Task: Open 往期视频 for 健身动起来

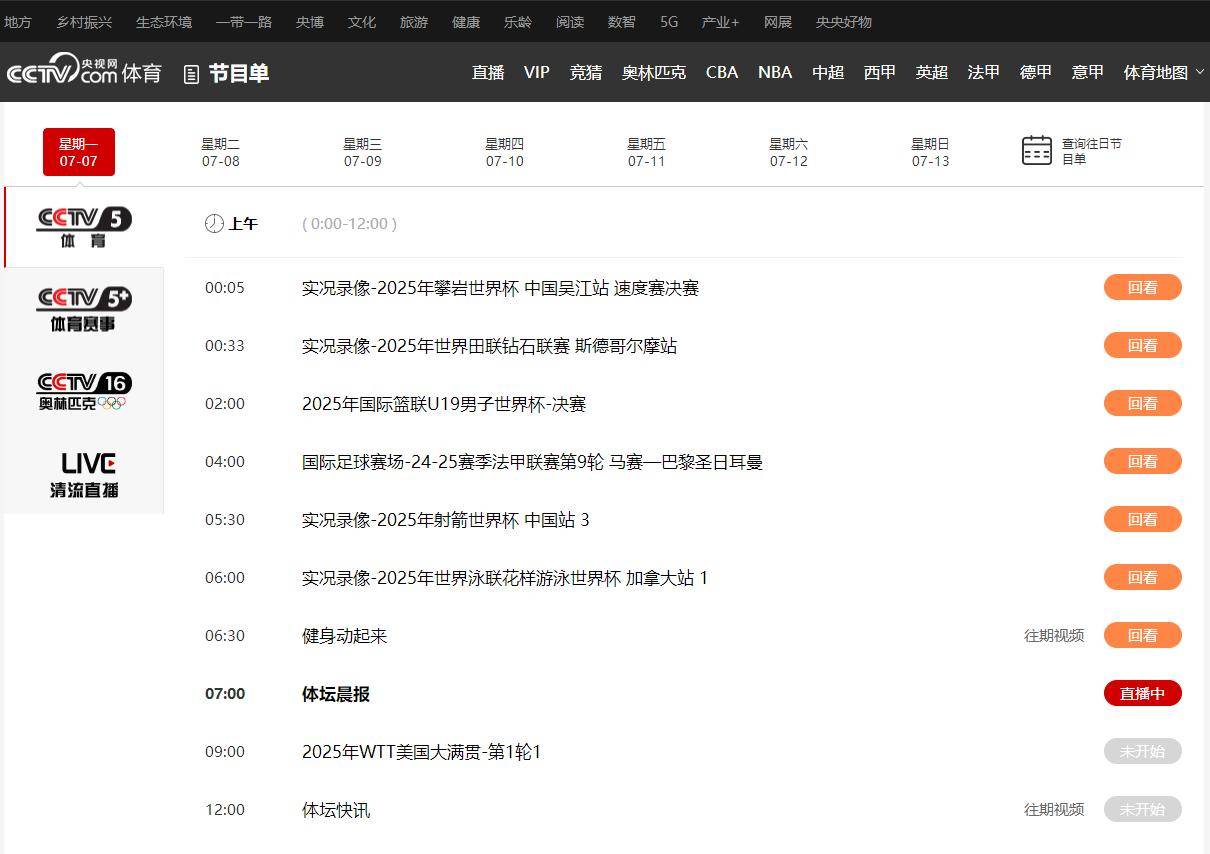Action: click(1054, 635)
